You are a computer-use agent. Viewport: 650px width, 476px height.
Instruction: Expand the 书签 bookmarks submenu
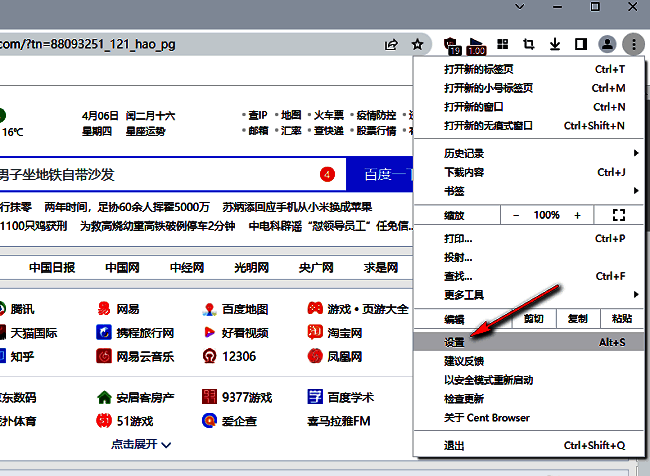click(529, 191)
